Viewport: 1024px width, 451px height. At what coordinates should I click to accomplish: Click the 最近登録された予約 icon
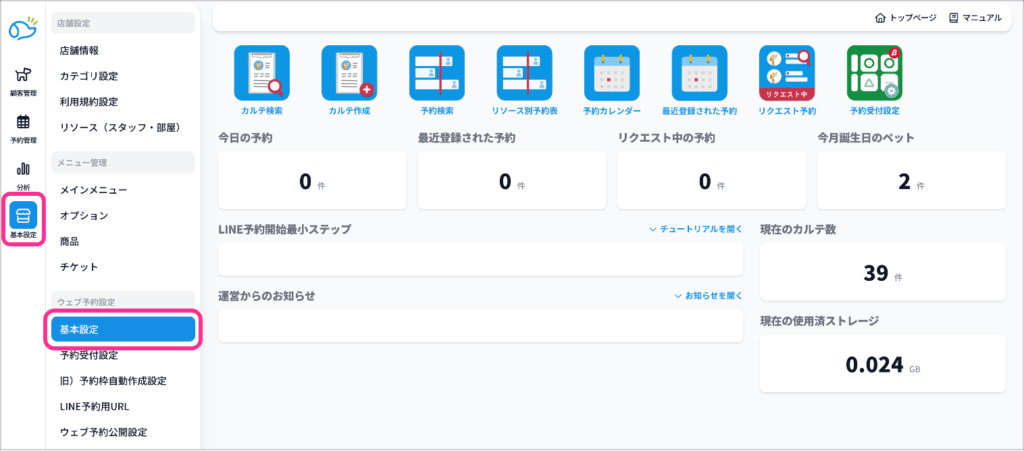[699, 73]
